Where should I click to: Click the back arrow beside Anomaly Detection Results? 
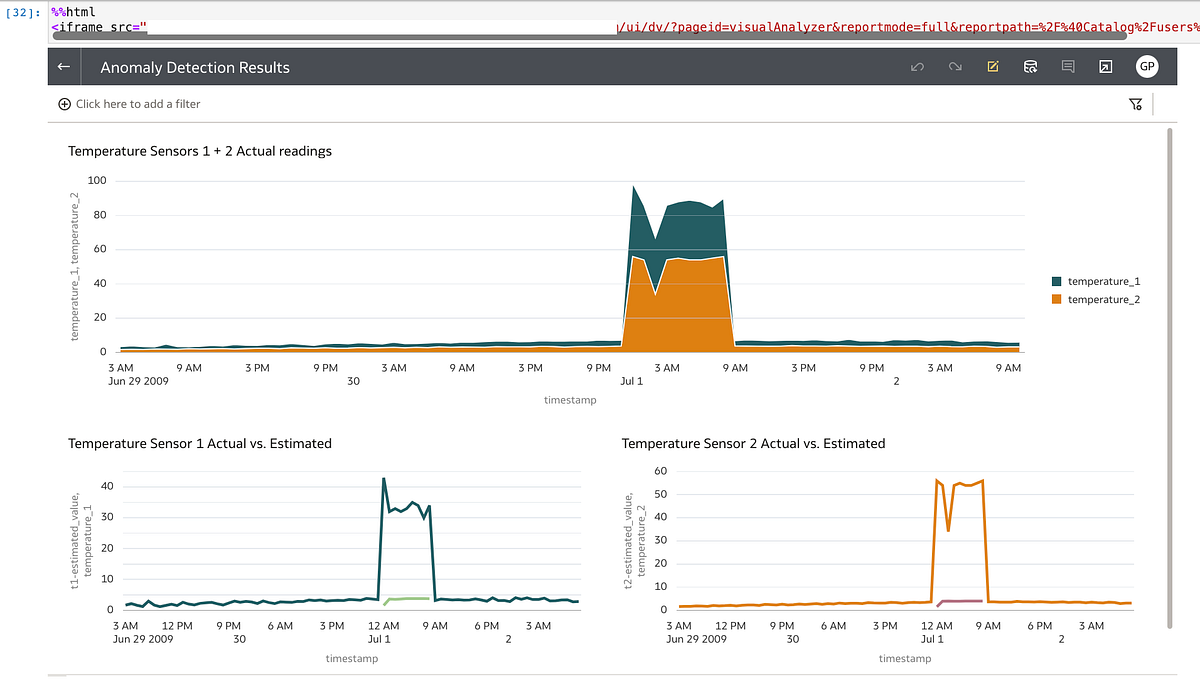pyautogui.click(x=63, y=66)
